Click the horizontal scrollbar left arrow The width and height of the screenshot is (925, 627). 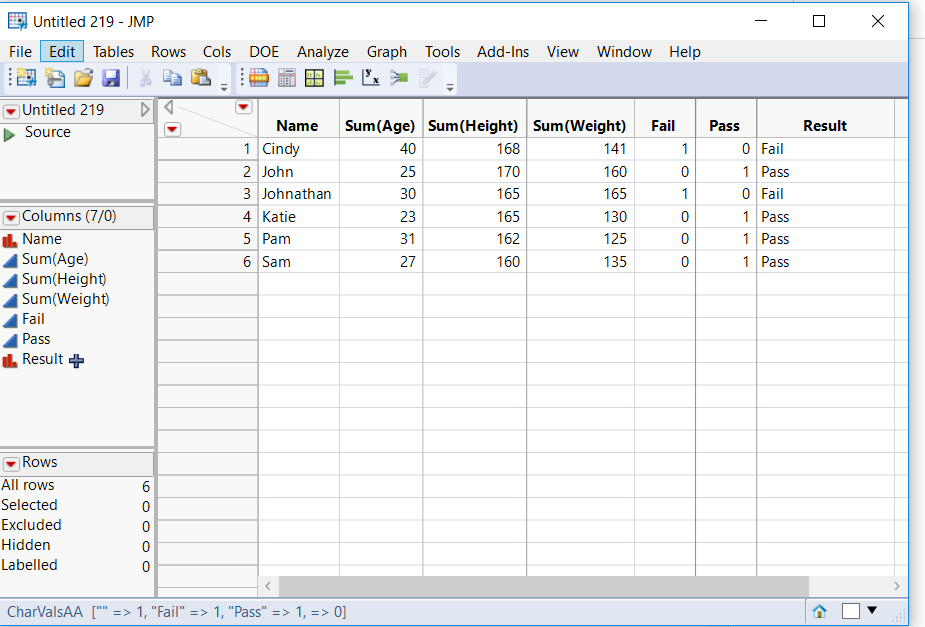268,586
